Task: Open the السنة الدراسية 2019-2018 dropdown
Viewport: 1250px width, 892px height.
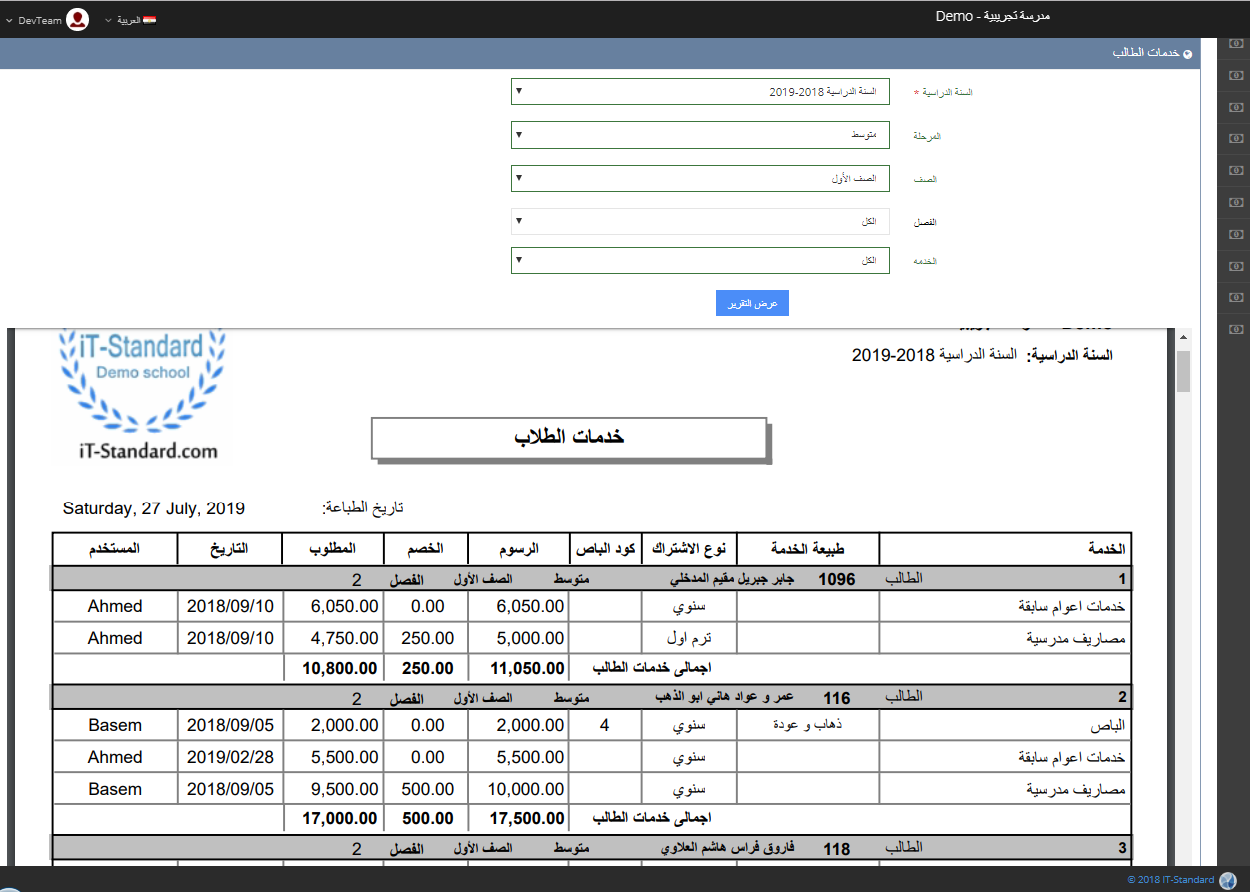Action: click(x=700, y=92)
